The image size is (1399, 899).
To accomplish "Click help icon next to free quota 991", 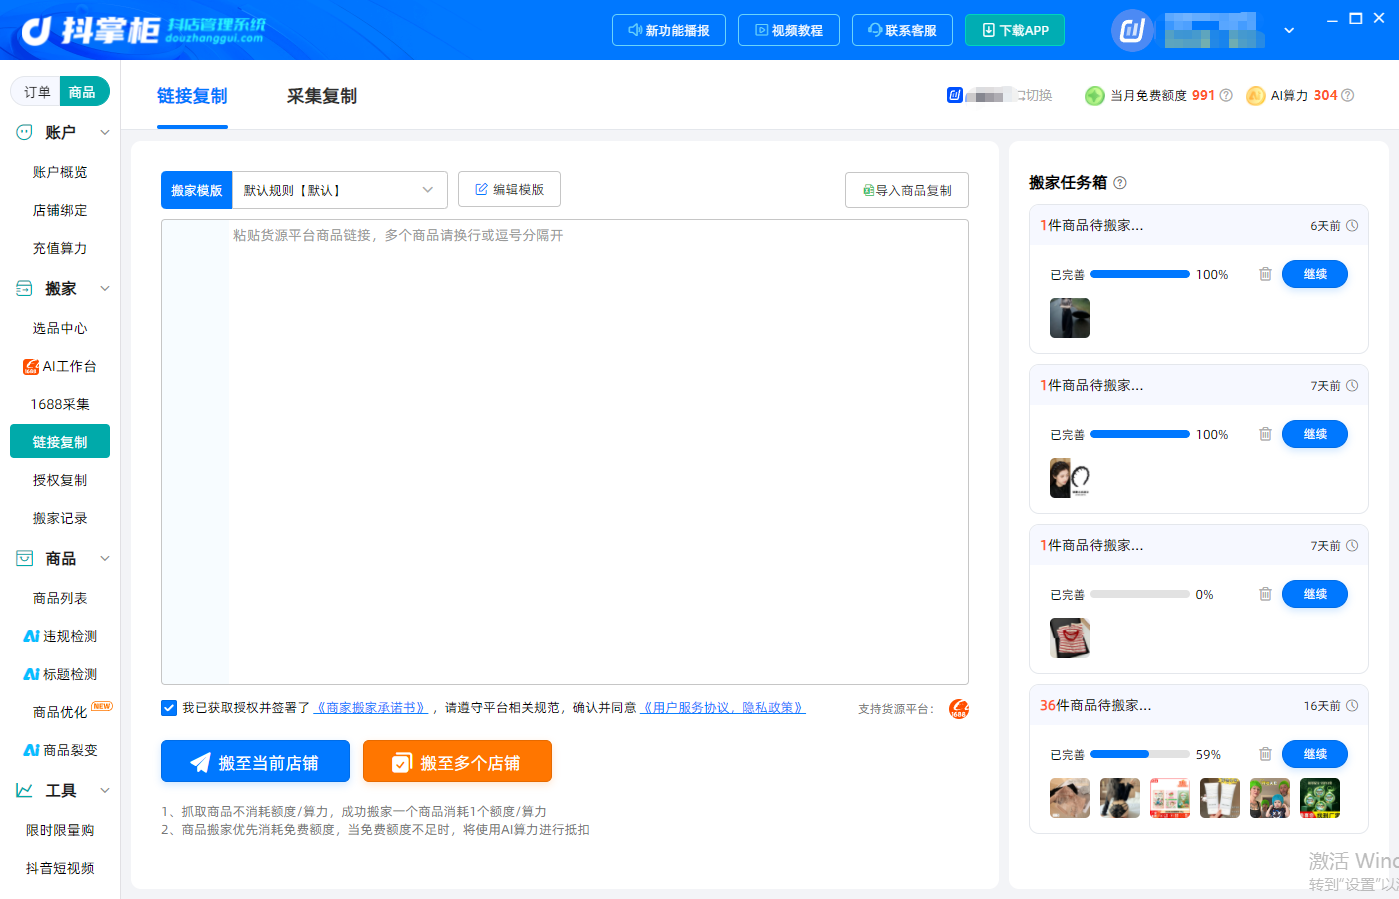I will point(1226,95).
